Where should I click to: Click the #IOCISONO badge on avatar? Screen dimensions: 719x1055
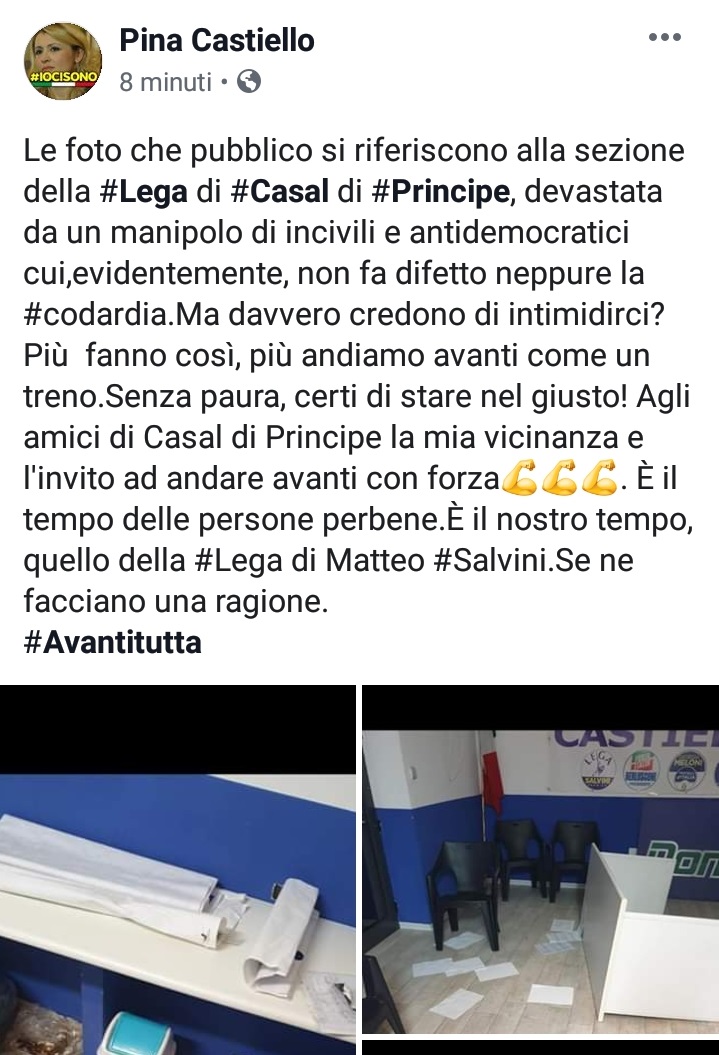64,77
